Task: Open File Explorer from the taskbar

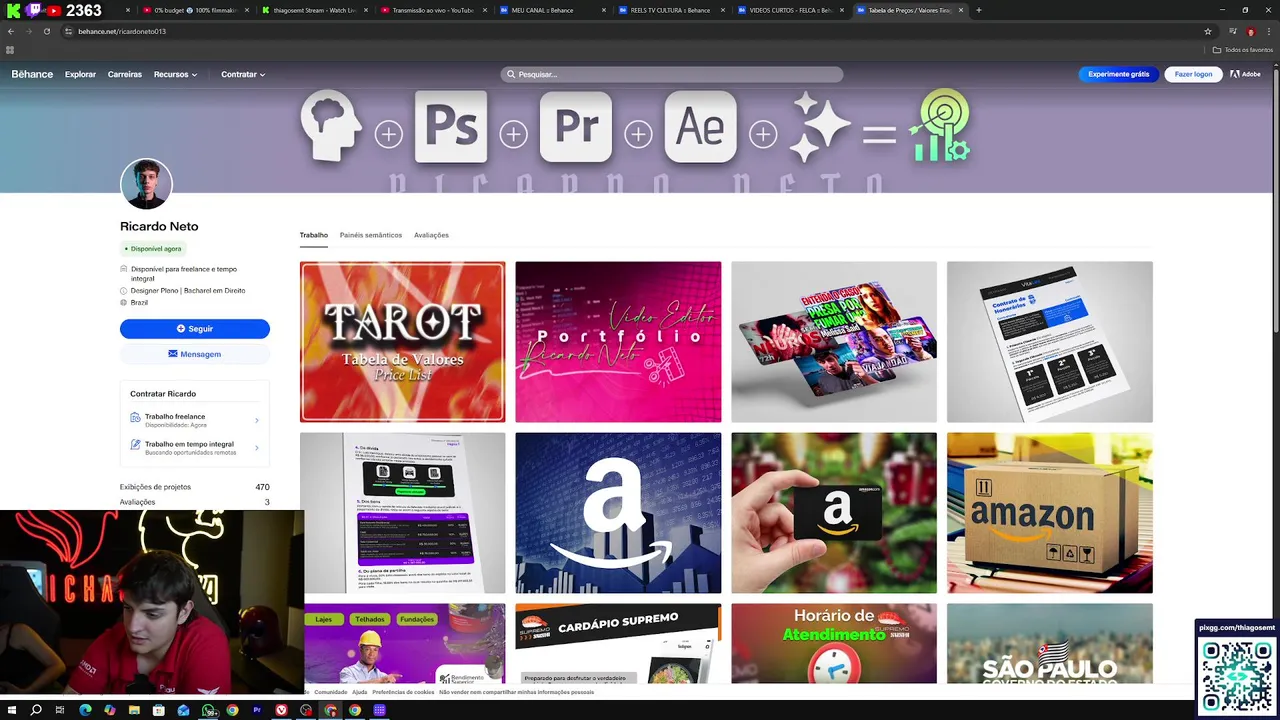Action: [x=134, y=710]
